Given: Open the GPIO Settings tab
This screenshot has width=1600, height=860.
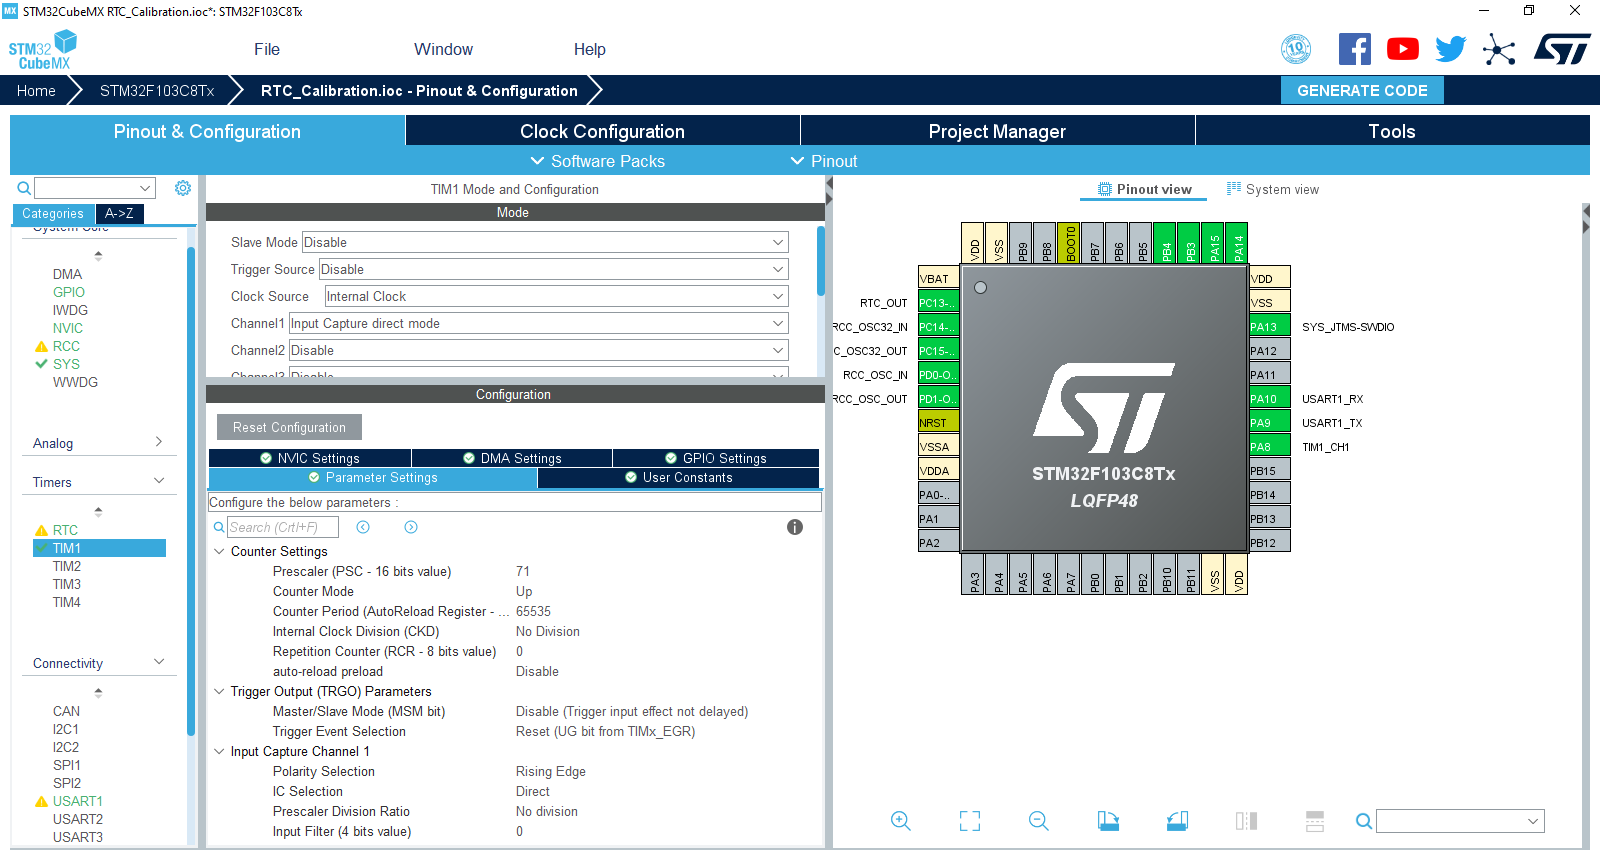Looking at the screenshot, I should point(716,458).
